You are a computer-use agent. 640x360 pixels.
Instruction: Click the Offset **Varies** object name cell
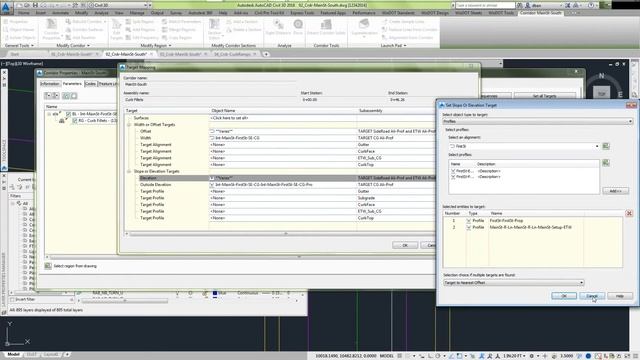coord(282,131)
